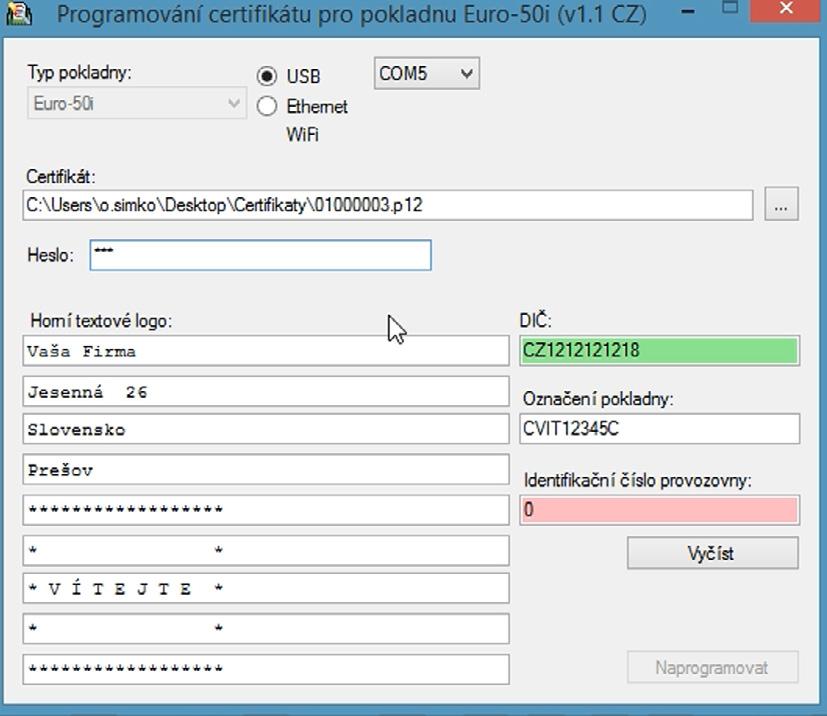Image resolution: width=827 pixels, height=716 pixels.
Task: Open the COM5 port dropdown
Action: 427,73
